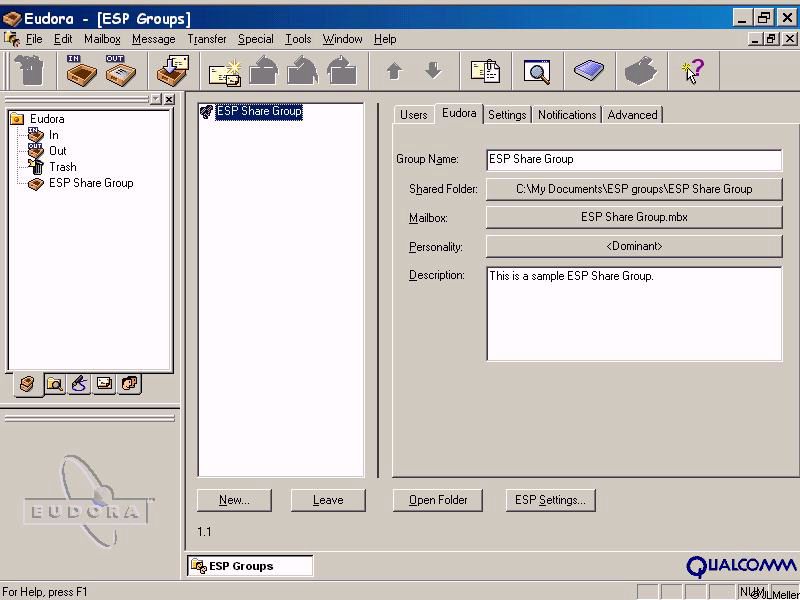Open the File menu
The width and height of the screenshot is (800, 600).
click(x=34, y=39)
